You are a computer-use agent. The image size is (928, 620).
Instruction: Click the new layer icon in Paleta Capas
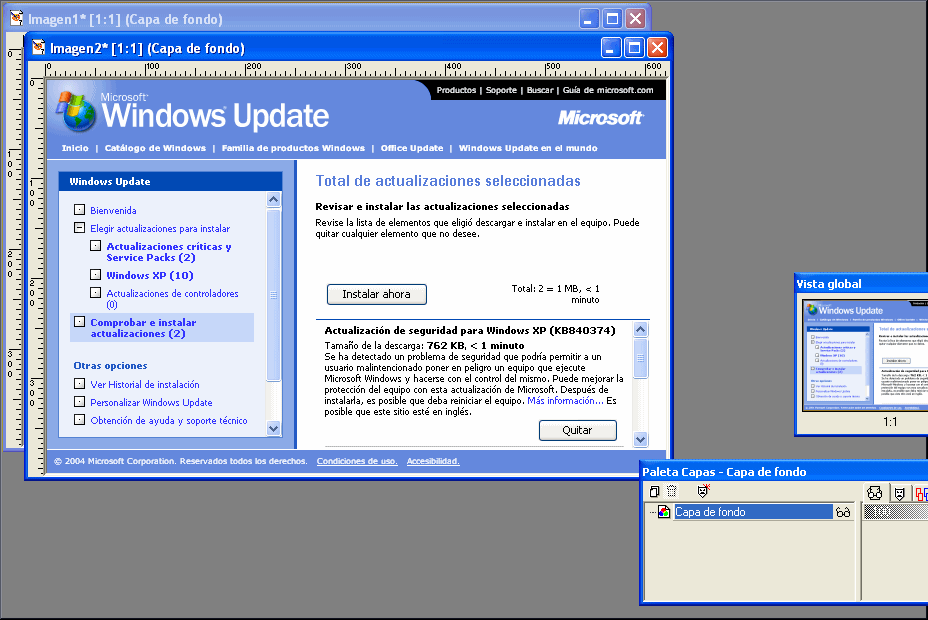654,491
